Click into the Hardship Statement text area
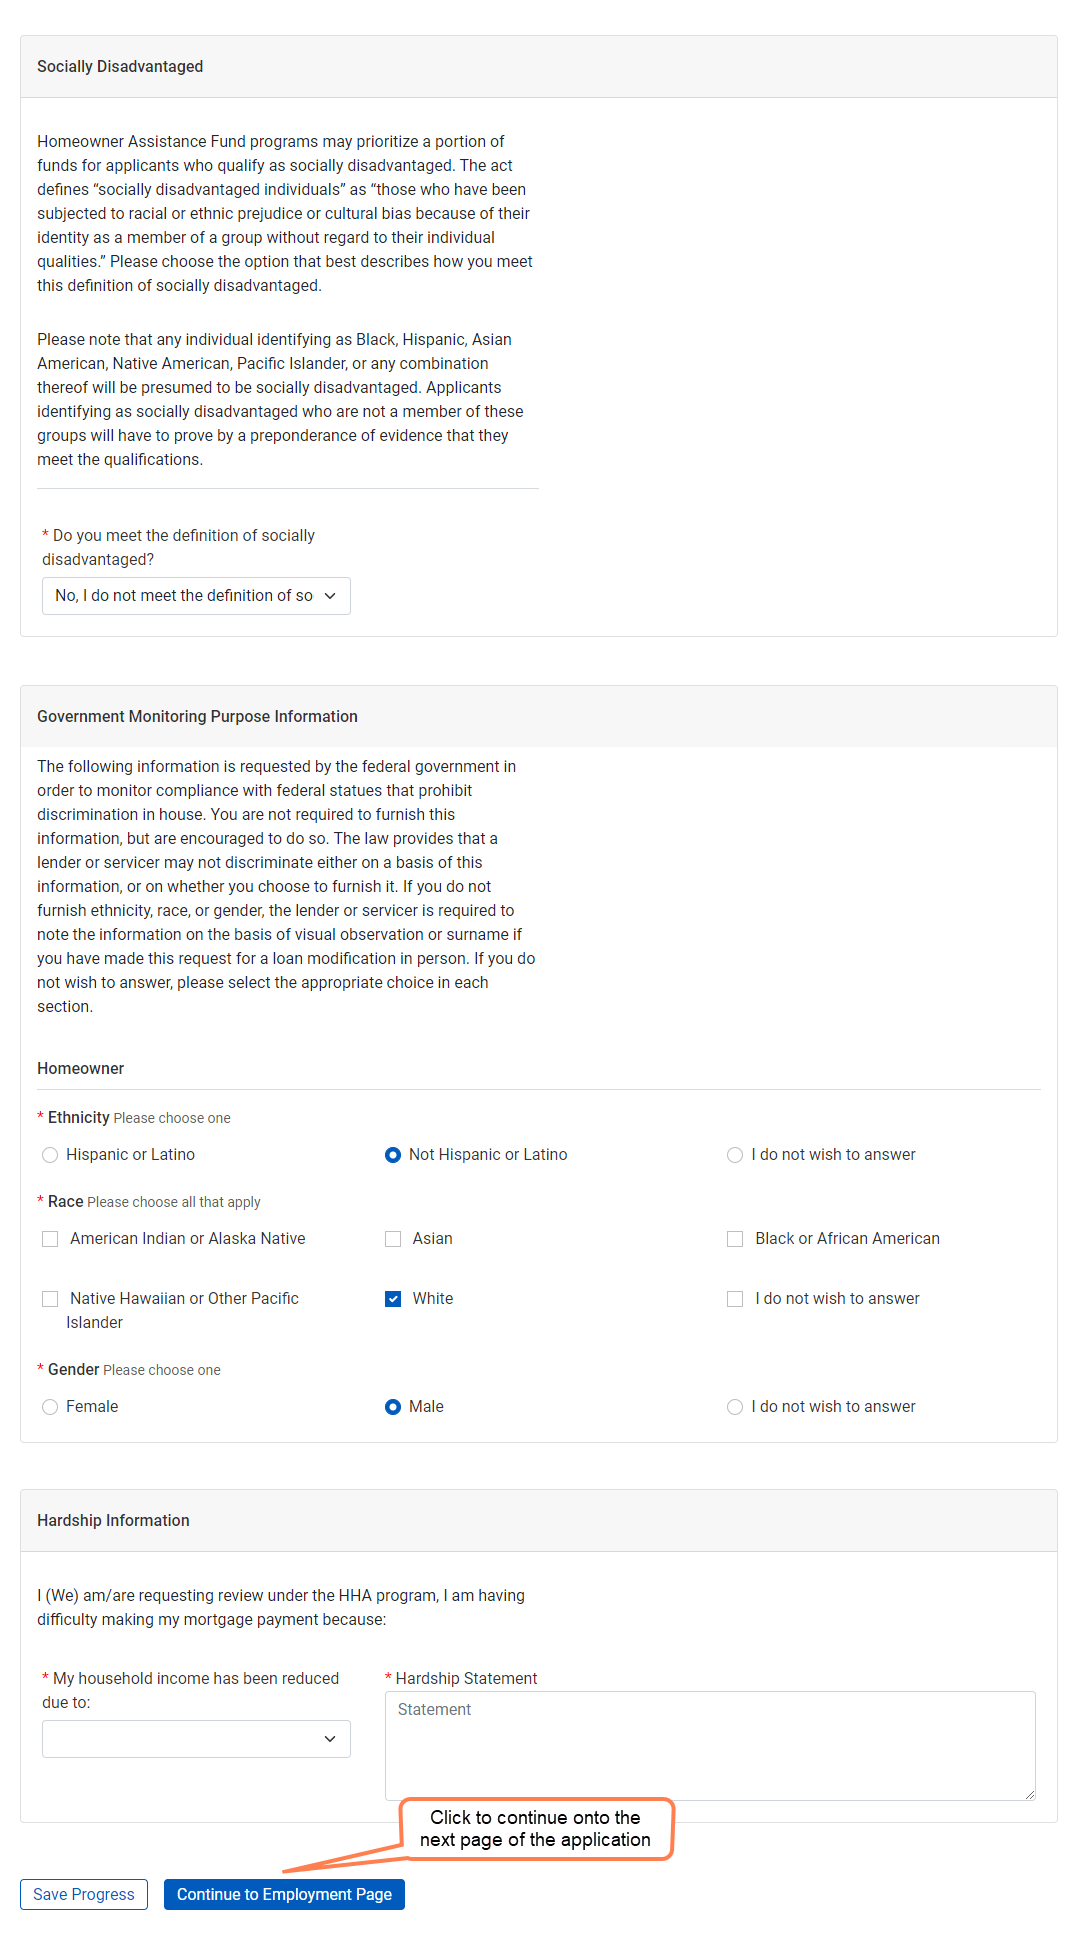The image size is (1078, 1938). click(x=709, y=1745)
